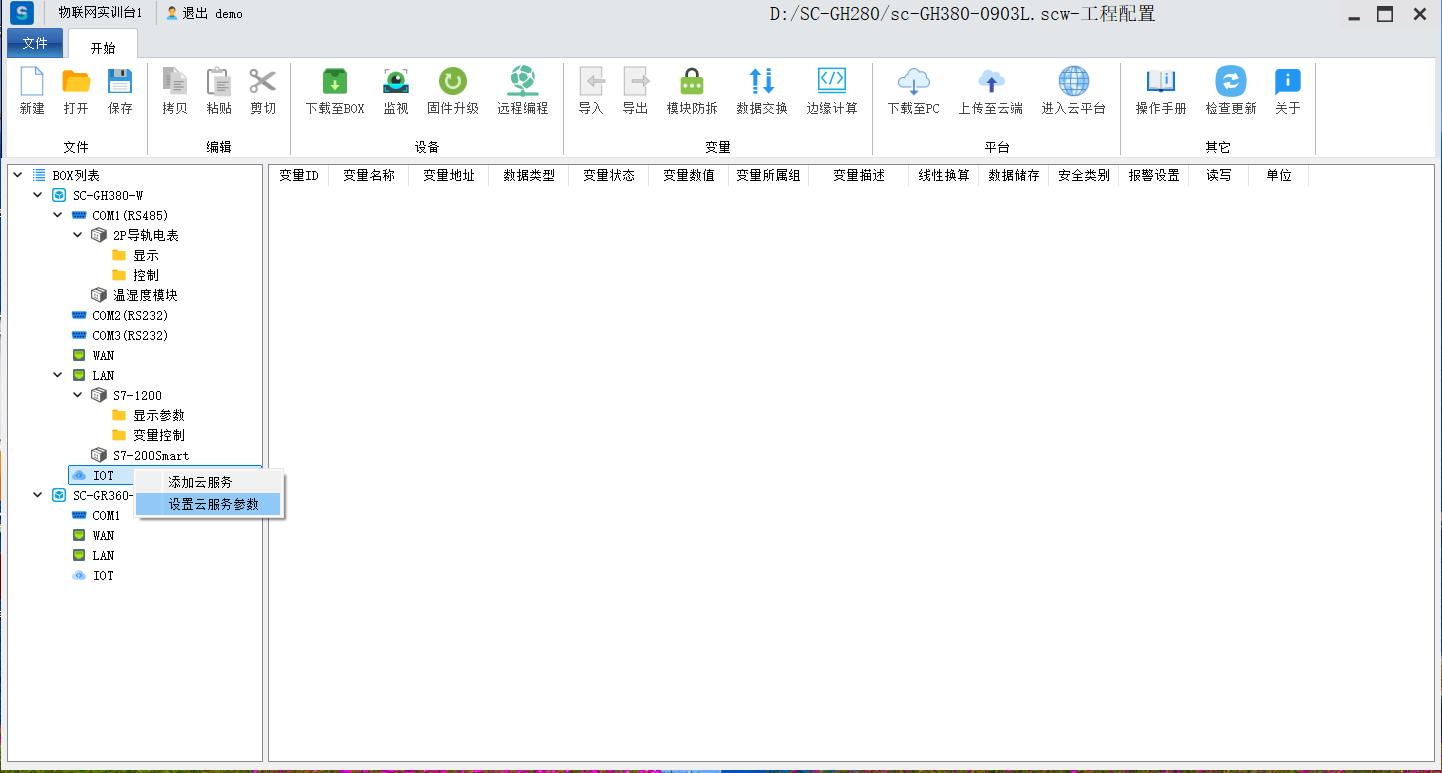This screenshot has width=1442, height=773.
Task: Switch to the 文件 ribbon tab
Action: (35, 44)
